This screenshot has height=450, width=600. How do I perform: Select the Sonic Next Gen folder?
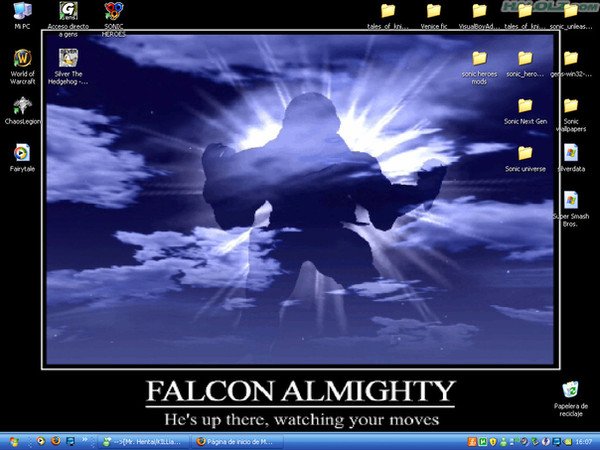(x=525, y=111)
